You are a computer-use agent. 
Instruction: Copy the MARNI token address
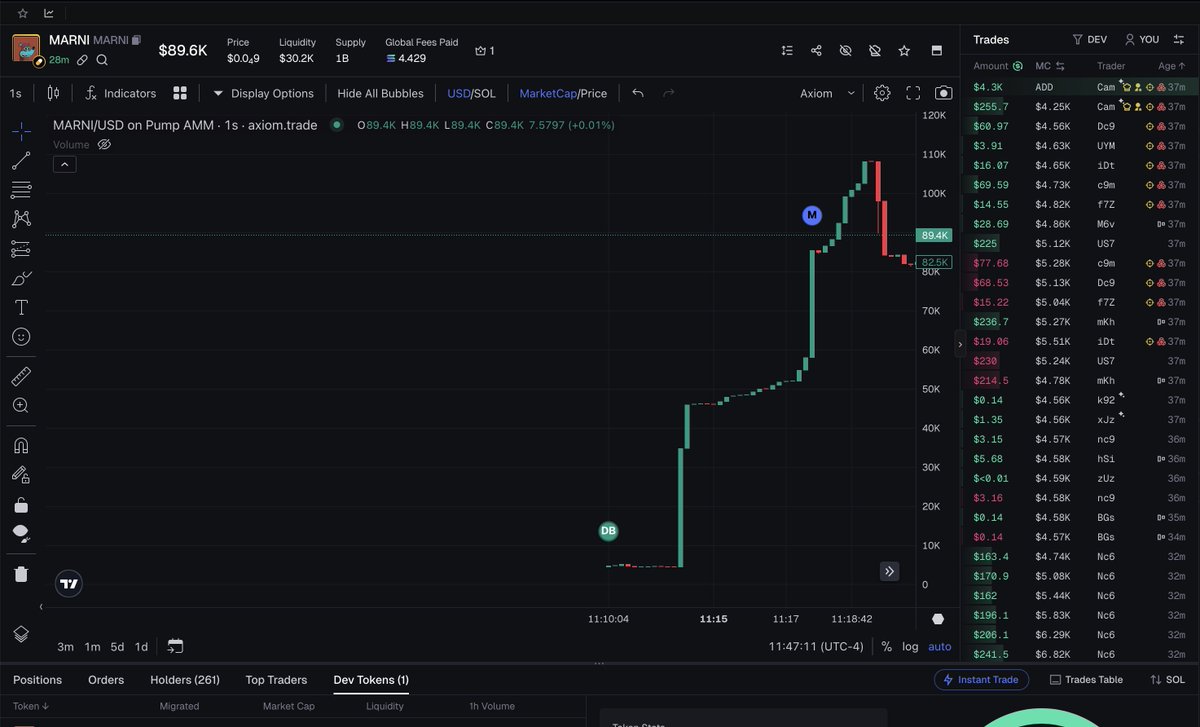[136, 40]
